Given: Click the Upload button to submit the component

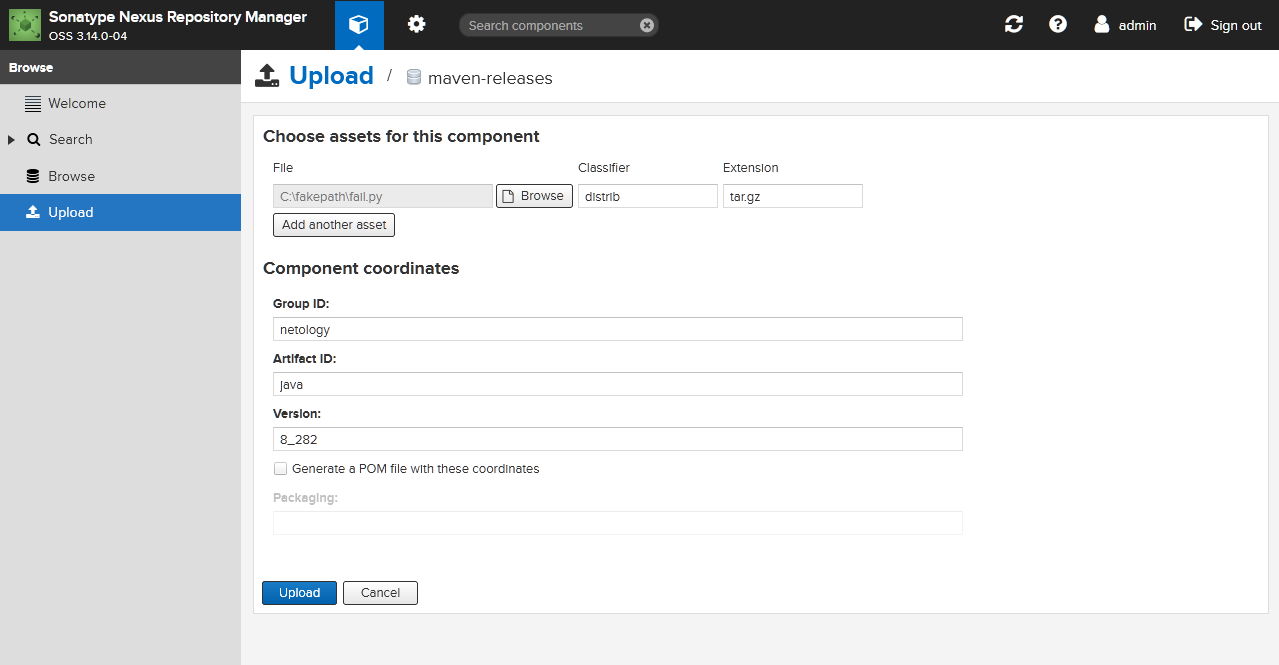Looking at the screenshot, I should point(298,592).
